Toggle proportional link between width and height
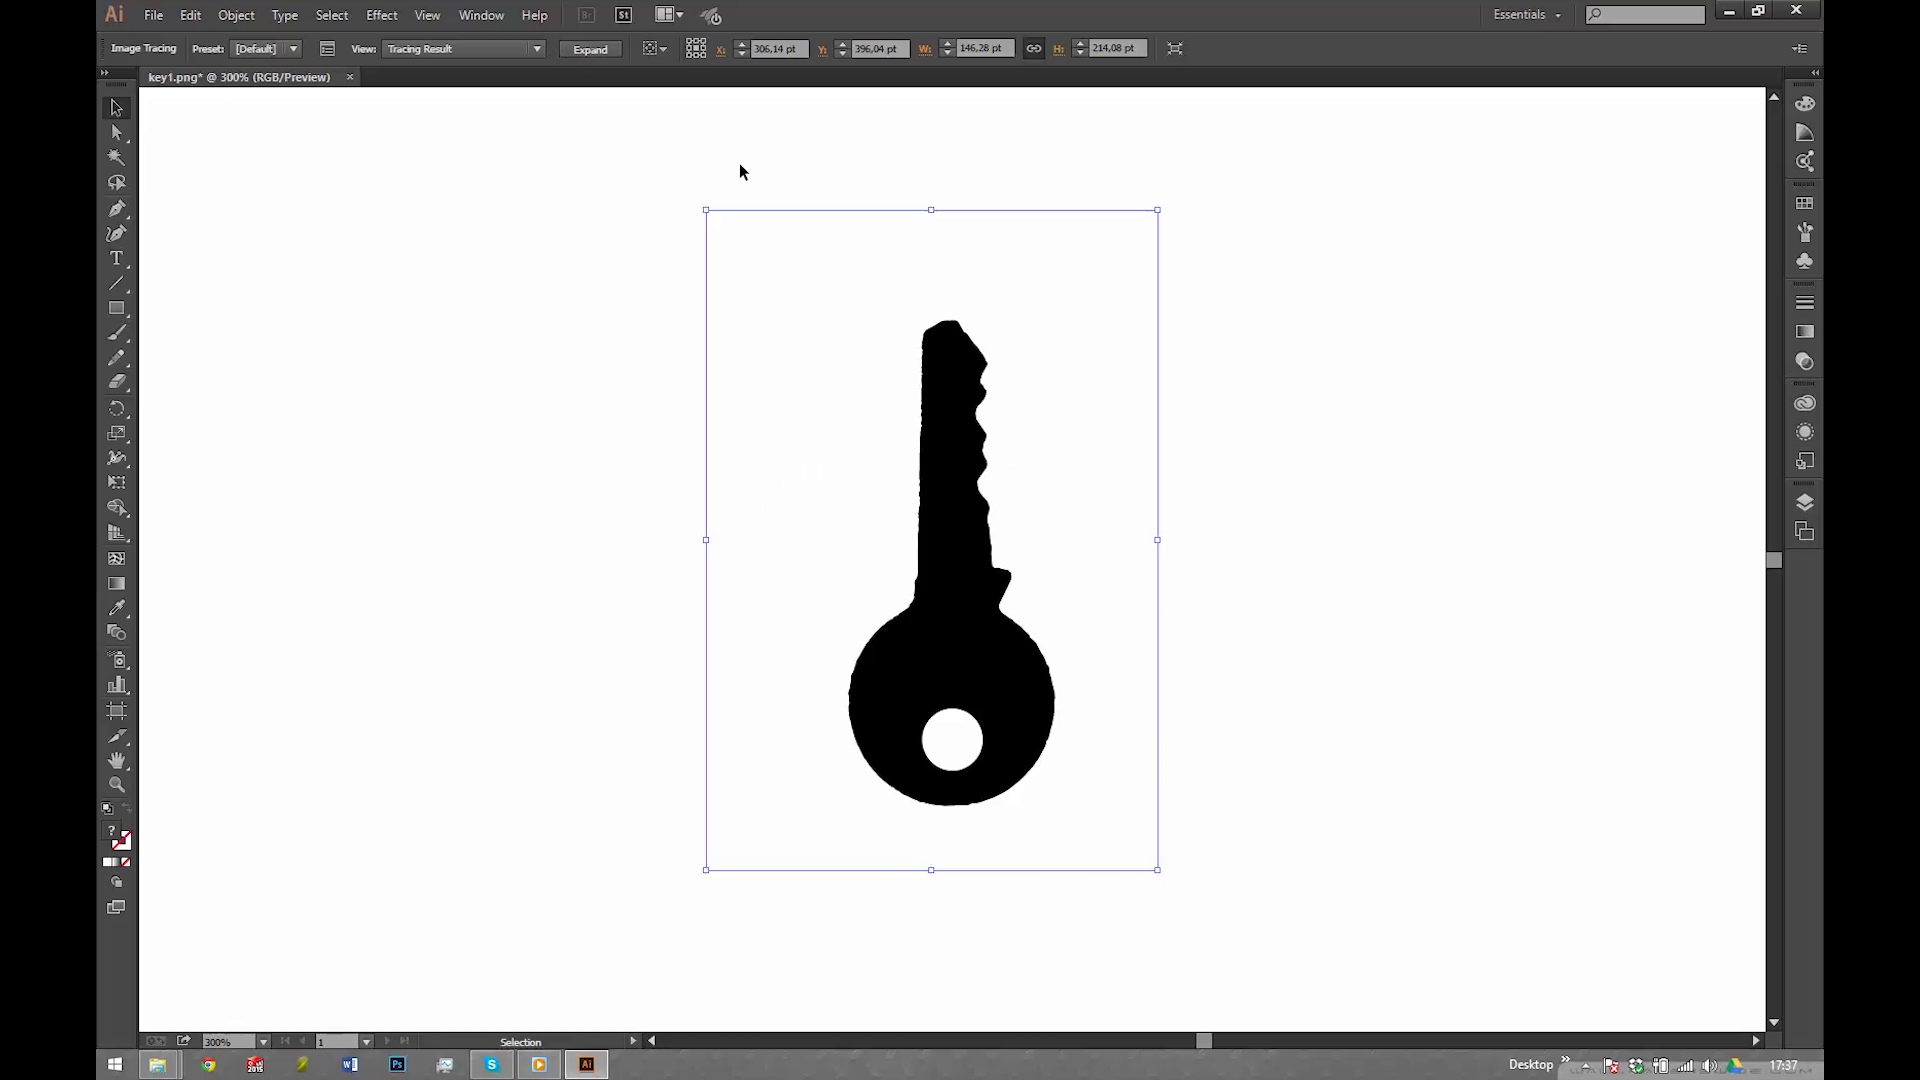The image size is (1920, 1080). point(1034,48)
